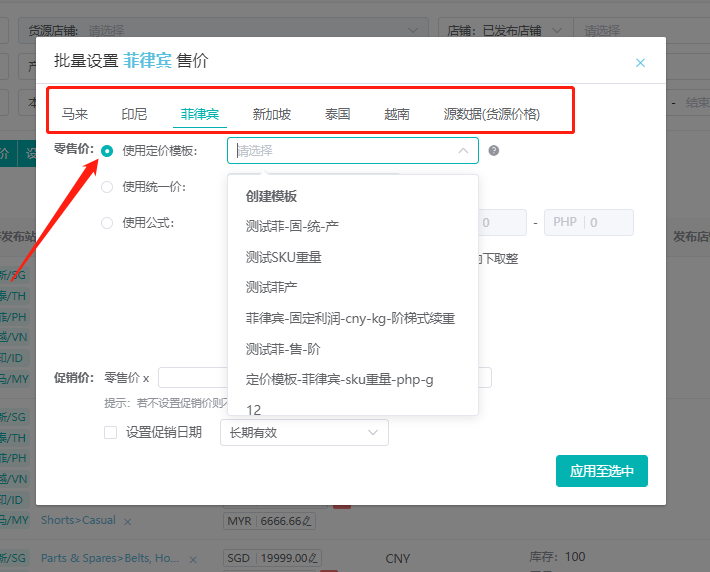Image resolution: width=710 pixels, height=572 pixels.
Task: Click the help icon beside pricing template
Action: pos(494,151)
